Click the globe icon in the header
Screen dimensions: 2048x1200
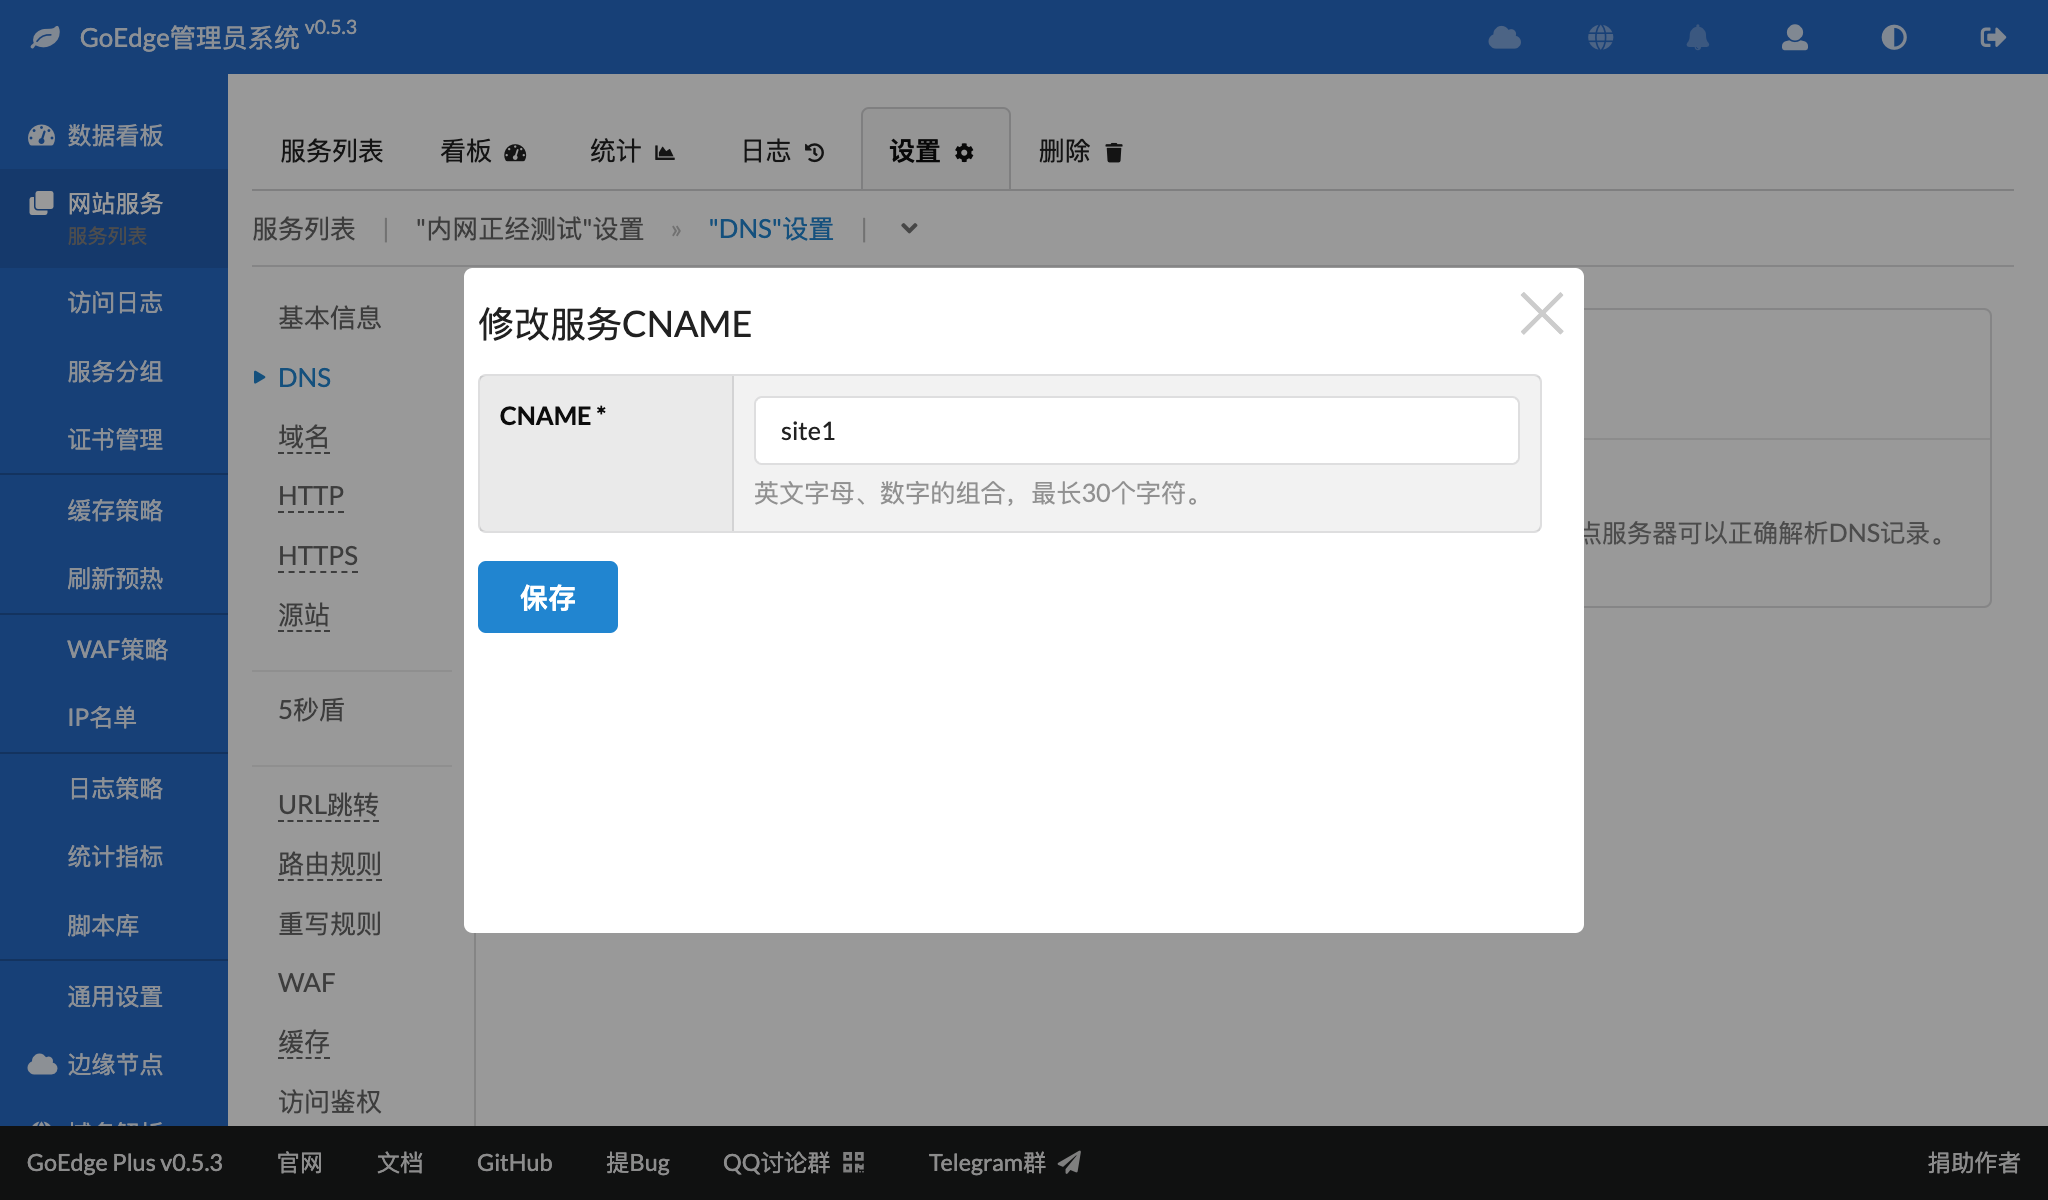1599,38
